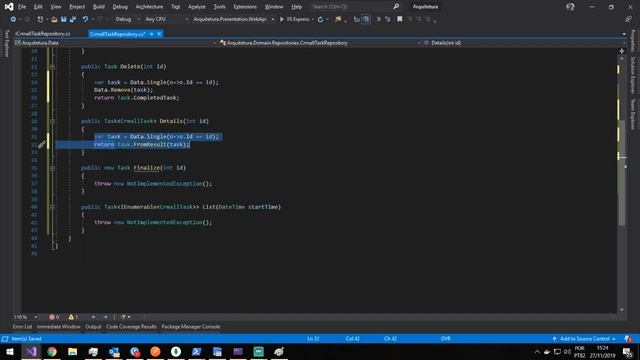Open the Error List panel tab
The height and width of the screenshot is (360, 640).
[x=22, y=327]
